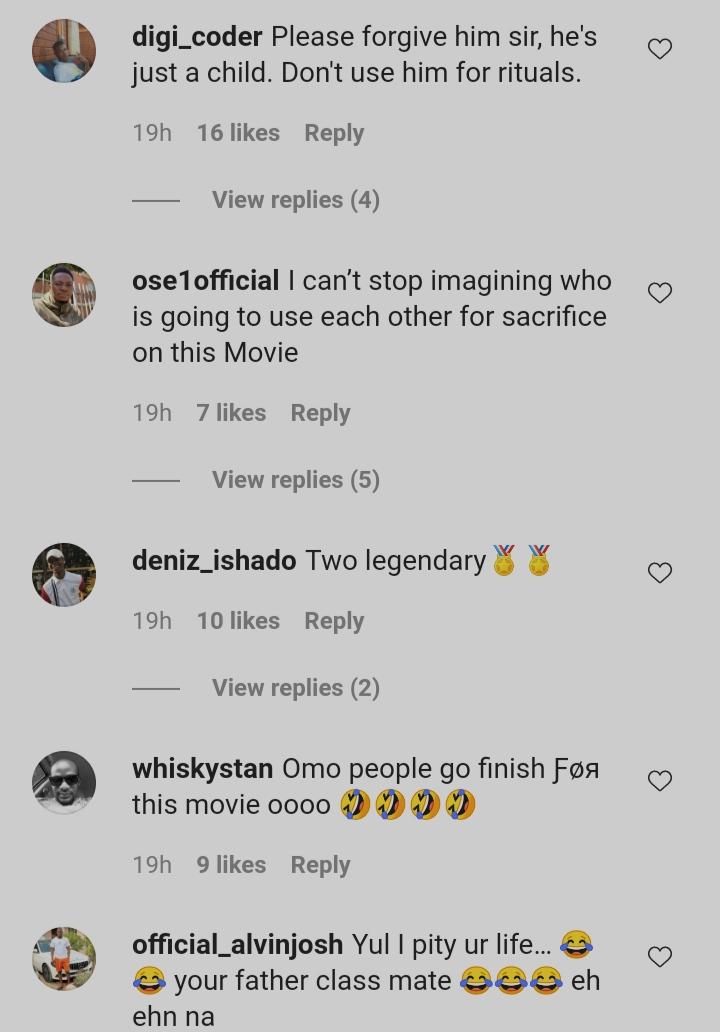The height and width of the screenshot is (1032, 720).
Task: Open ose1official's profile avatar
Action: pos(64,295)
